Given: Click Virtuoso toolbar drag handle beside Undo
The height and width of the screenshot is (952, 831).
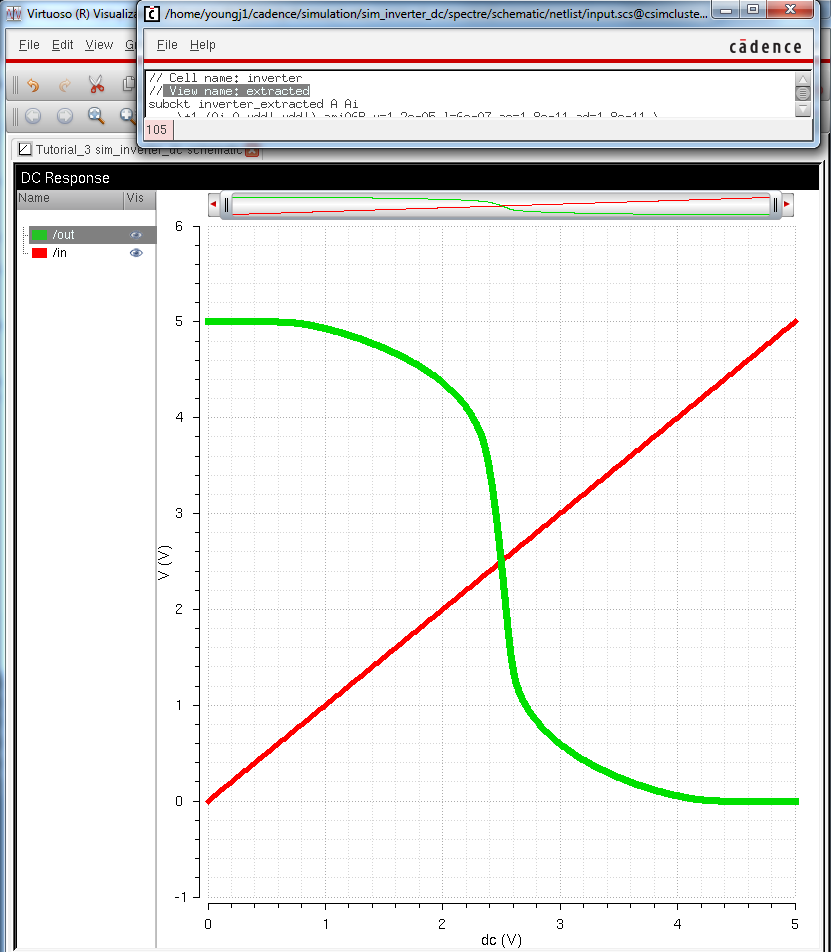Looking at the screenshot, I should 15,84.
